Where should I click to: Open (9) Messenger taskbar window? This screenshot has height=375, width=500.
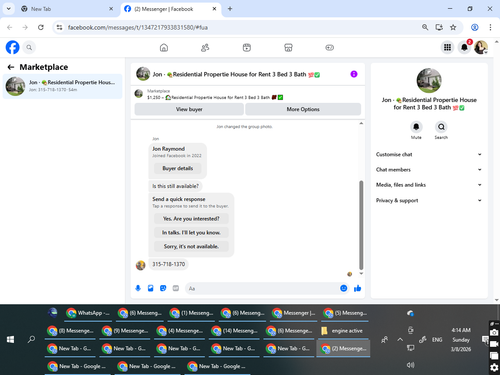[x=125, y=331]
